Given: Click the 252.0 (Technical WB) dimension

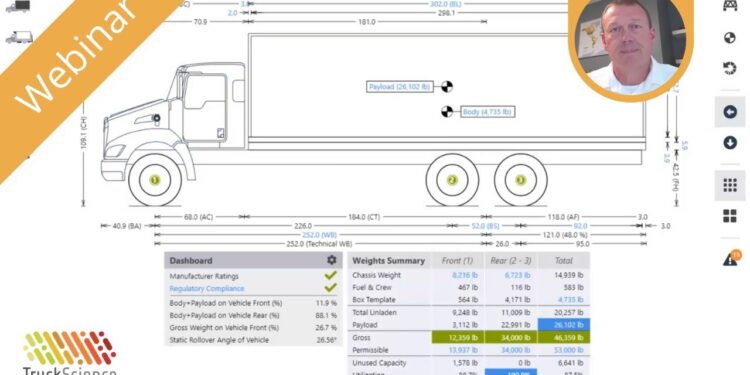Looking at the screenshot, I should pyautogui.click(x=319, y=244).
